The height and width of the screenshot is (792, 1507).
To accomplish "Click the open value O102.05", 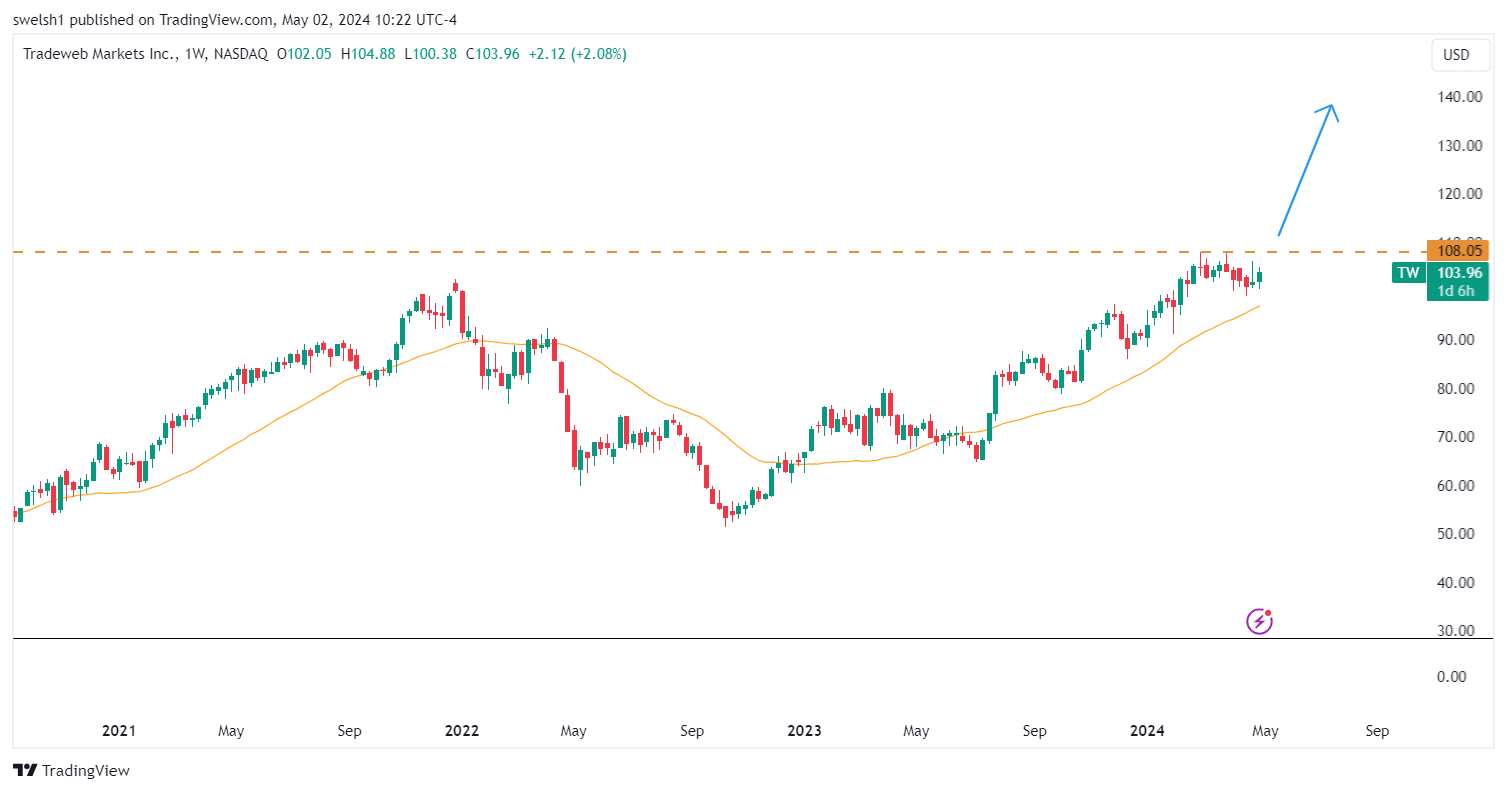I will point(306,55).
